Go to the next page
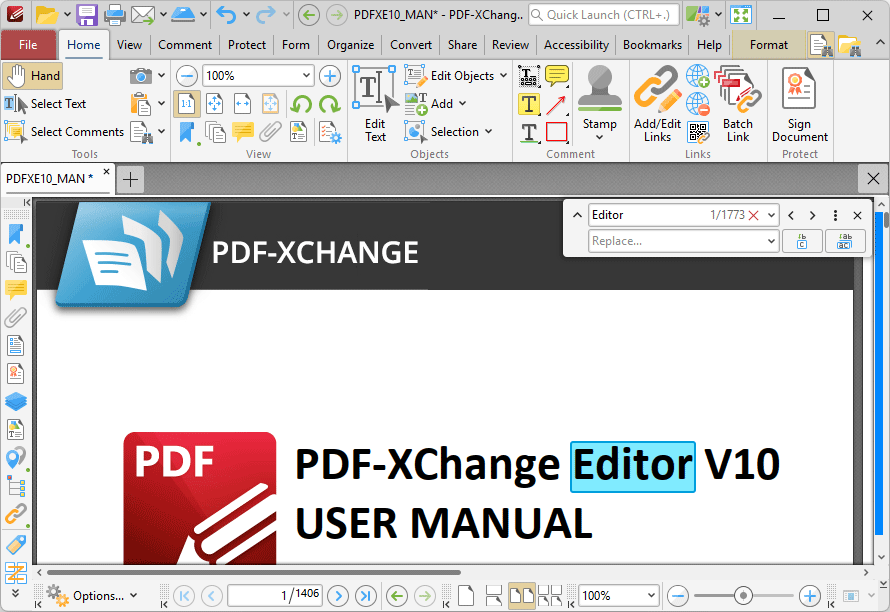This screenshot has width=890, height=612. 338,596
